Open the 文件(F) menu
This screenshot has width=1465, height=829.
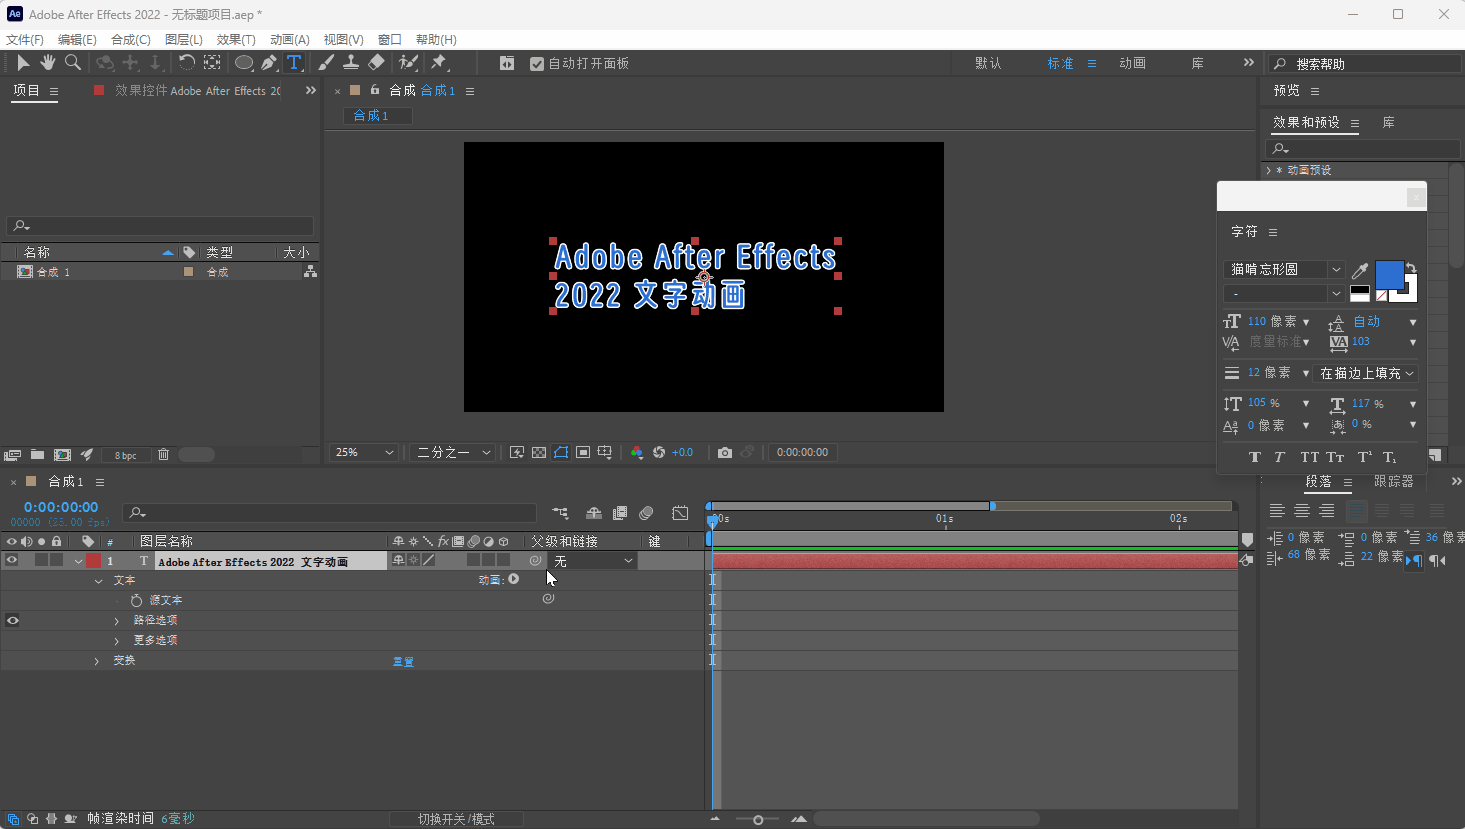(25, 39)
